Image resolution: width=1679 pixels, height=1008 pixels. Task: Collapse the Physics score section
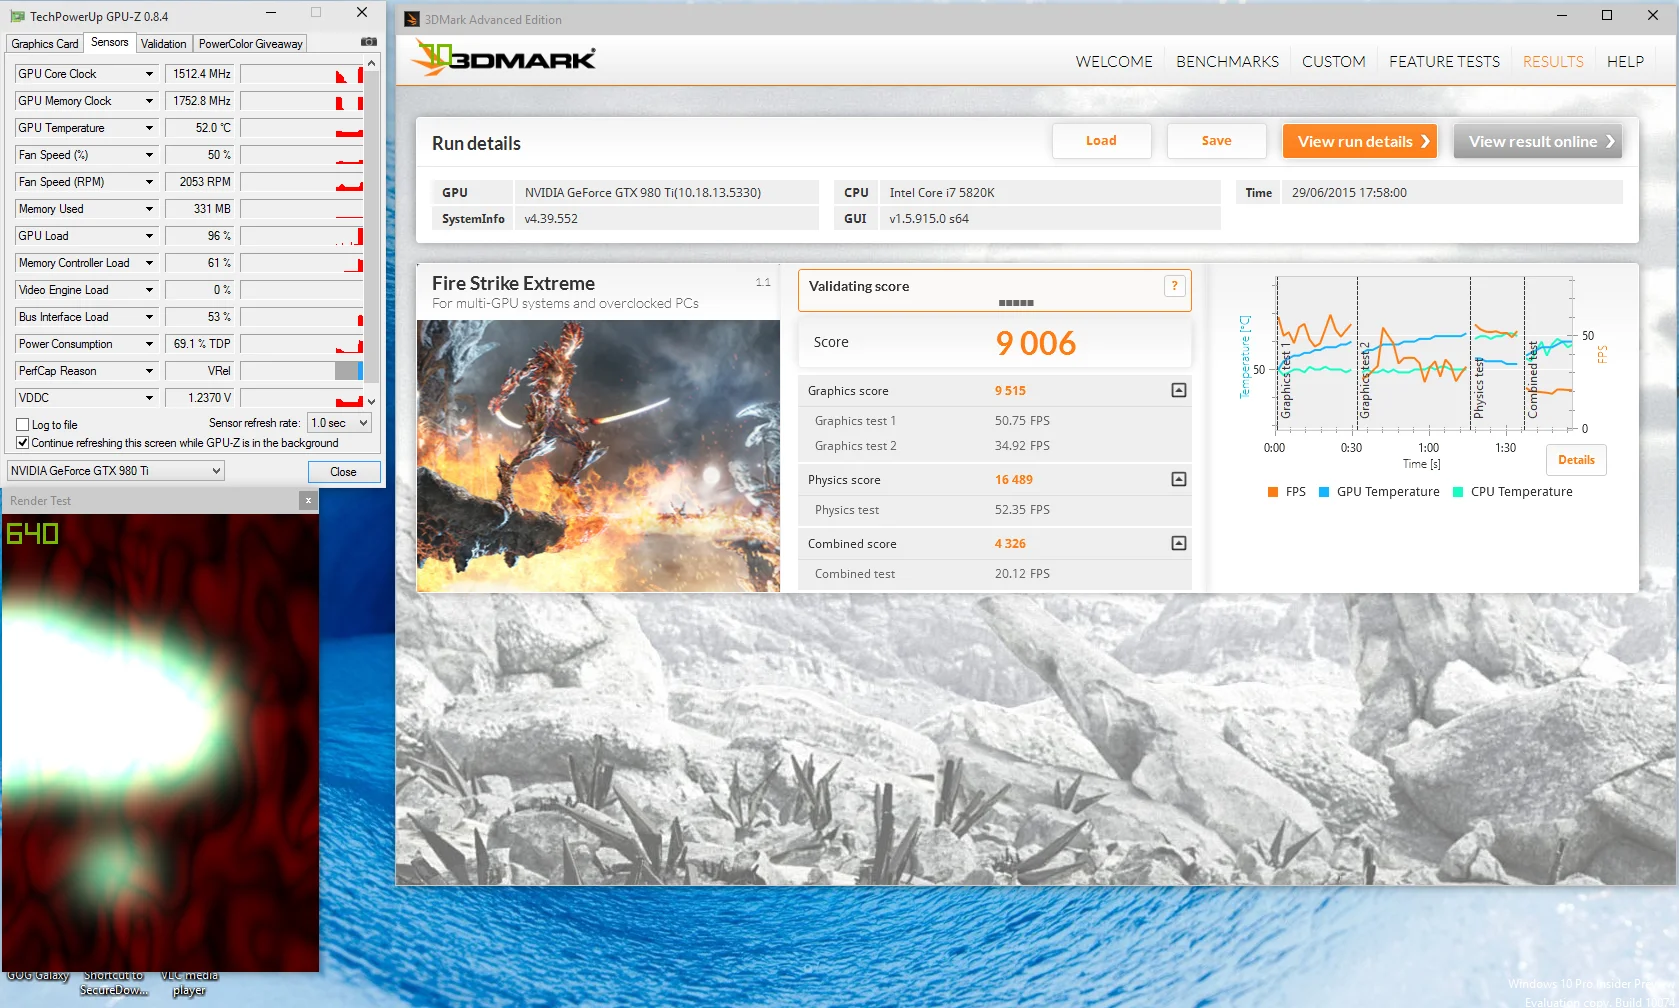1179,479
